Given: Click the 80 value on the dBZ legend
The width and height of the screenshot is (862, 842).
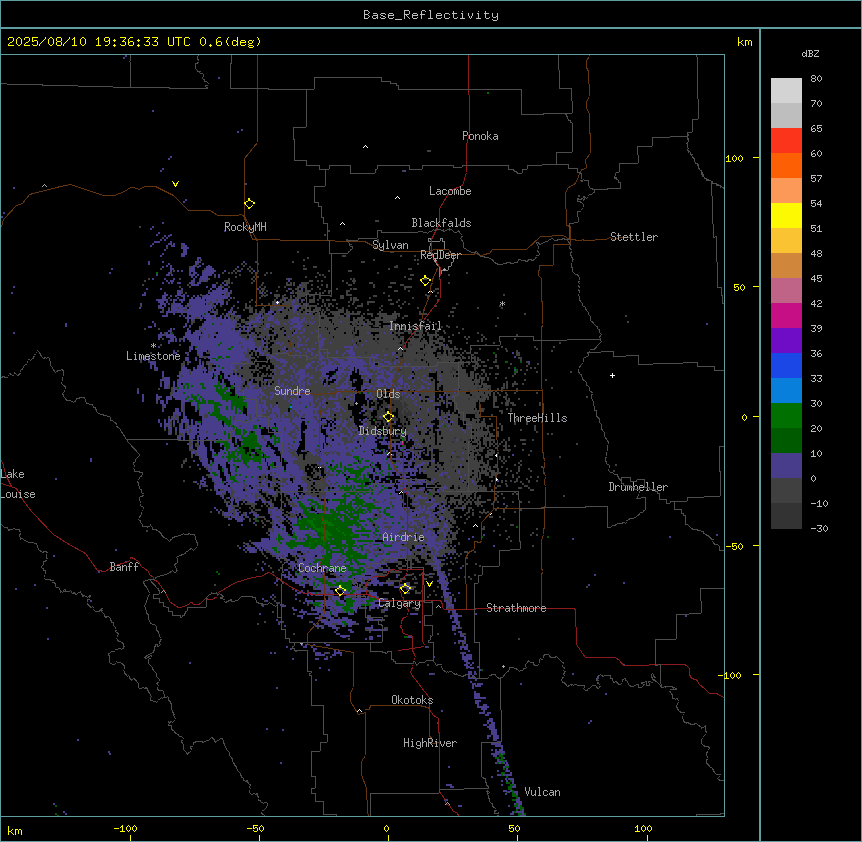Looking at the screenshot, I should pyautogui.click(x=816, y=79).
